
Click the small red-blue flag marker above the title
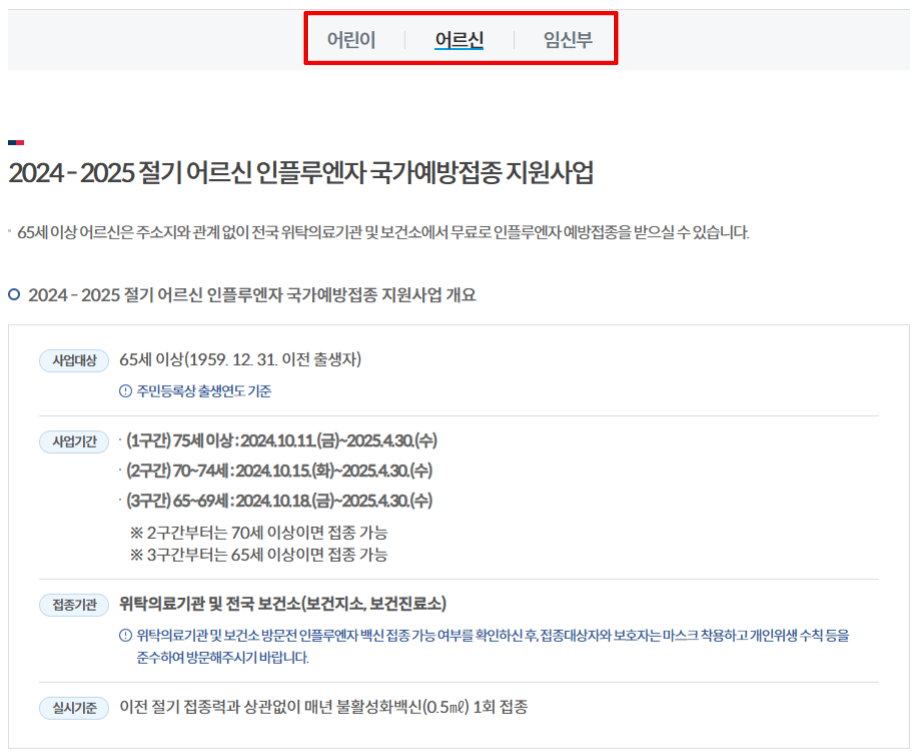click(17, 143)
